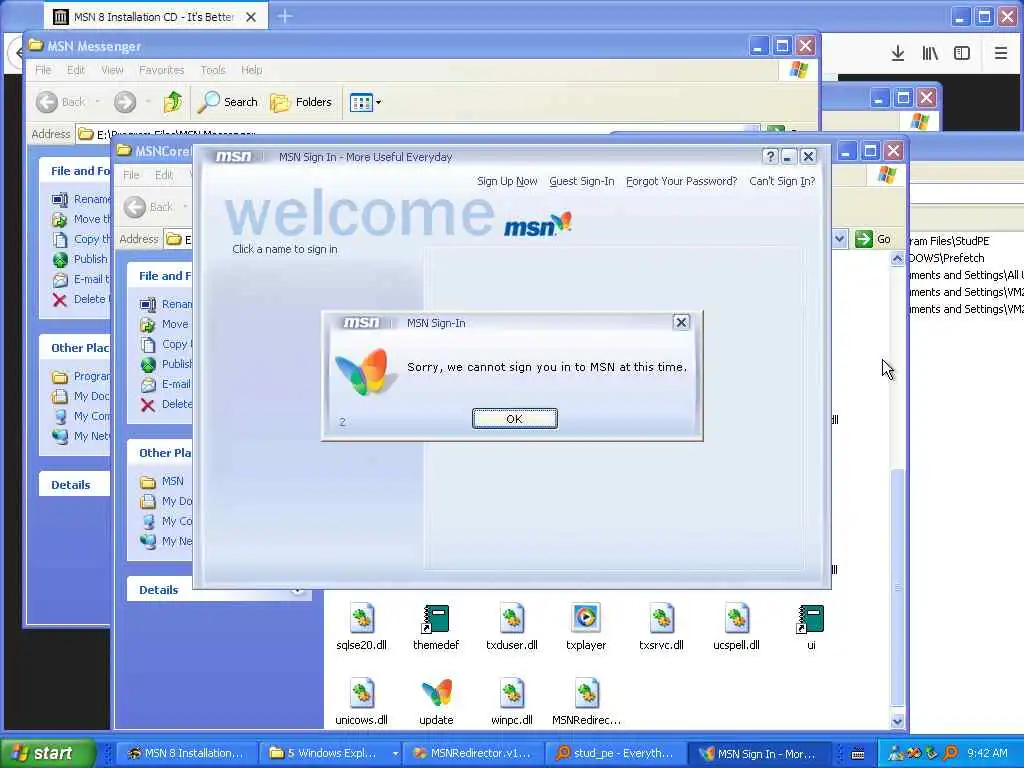This screenshot has height=768, width=1024.
Task: Click the Forward arrow in MSN Messenger window
Action: (x=125, y=102)
